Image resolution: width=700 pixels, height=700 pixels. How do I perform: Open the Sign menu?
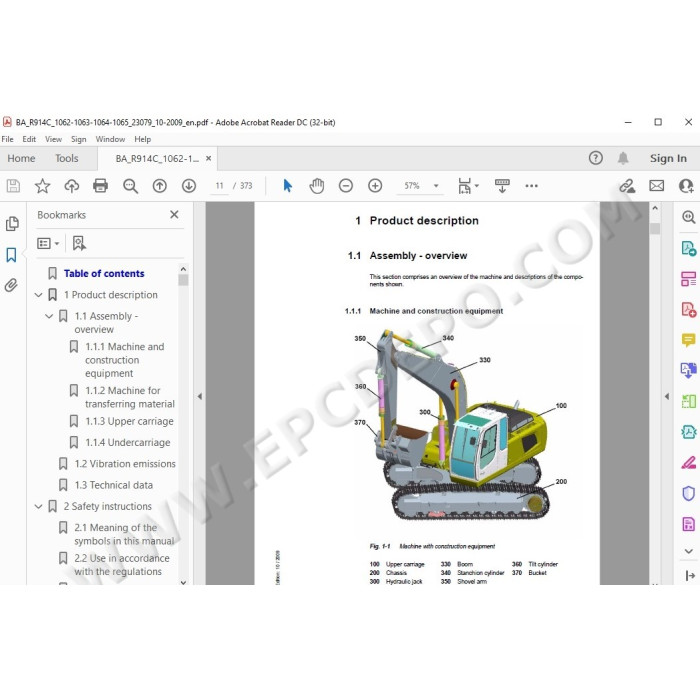79,139
